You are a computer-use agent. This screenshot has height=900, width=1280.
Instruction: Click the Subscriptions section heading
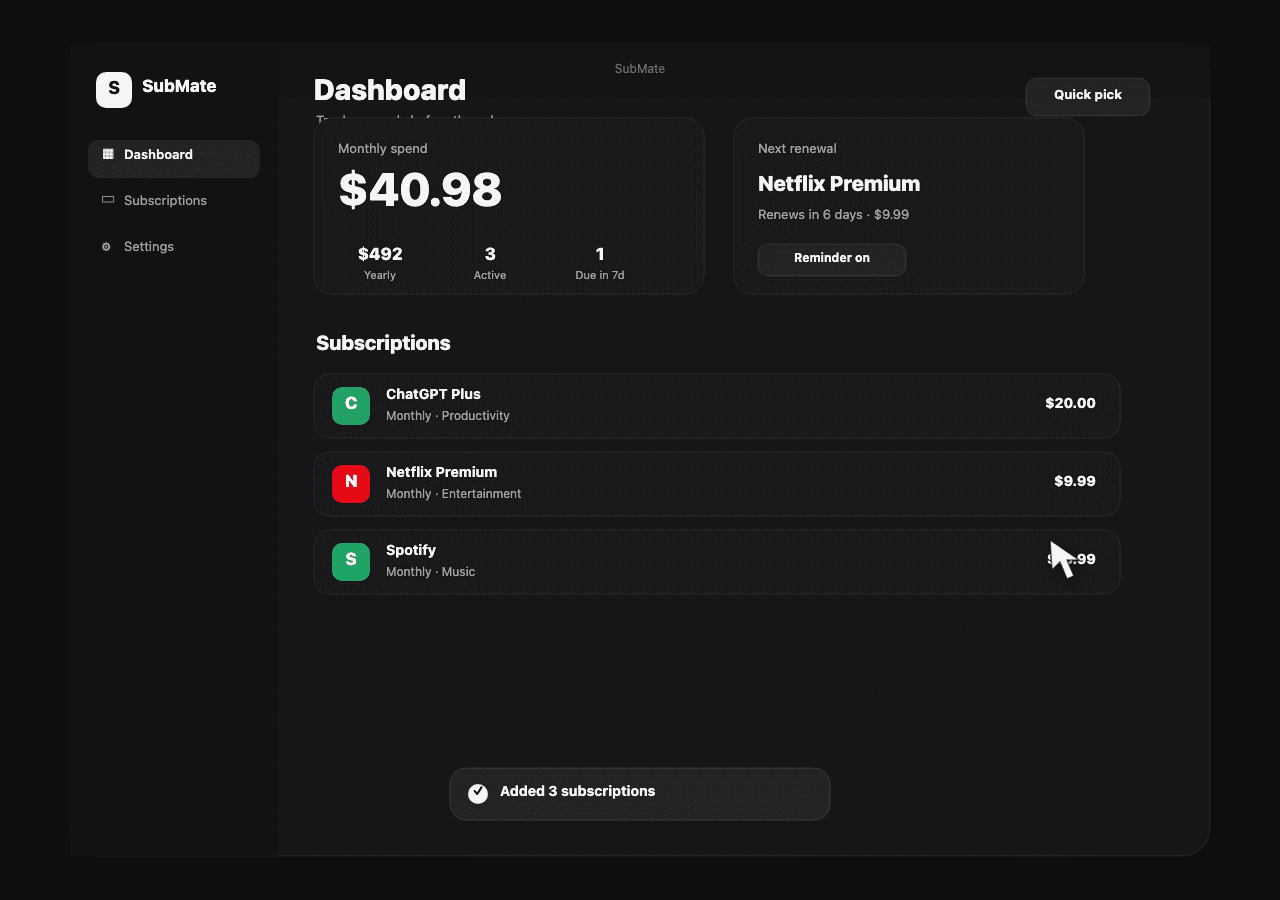tap(383, 343)
